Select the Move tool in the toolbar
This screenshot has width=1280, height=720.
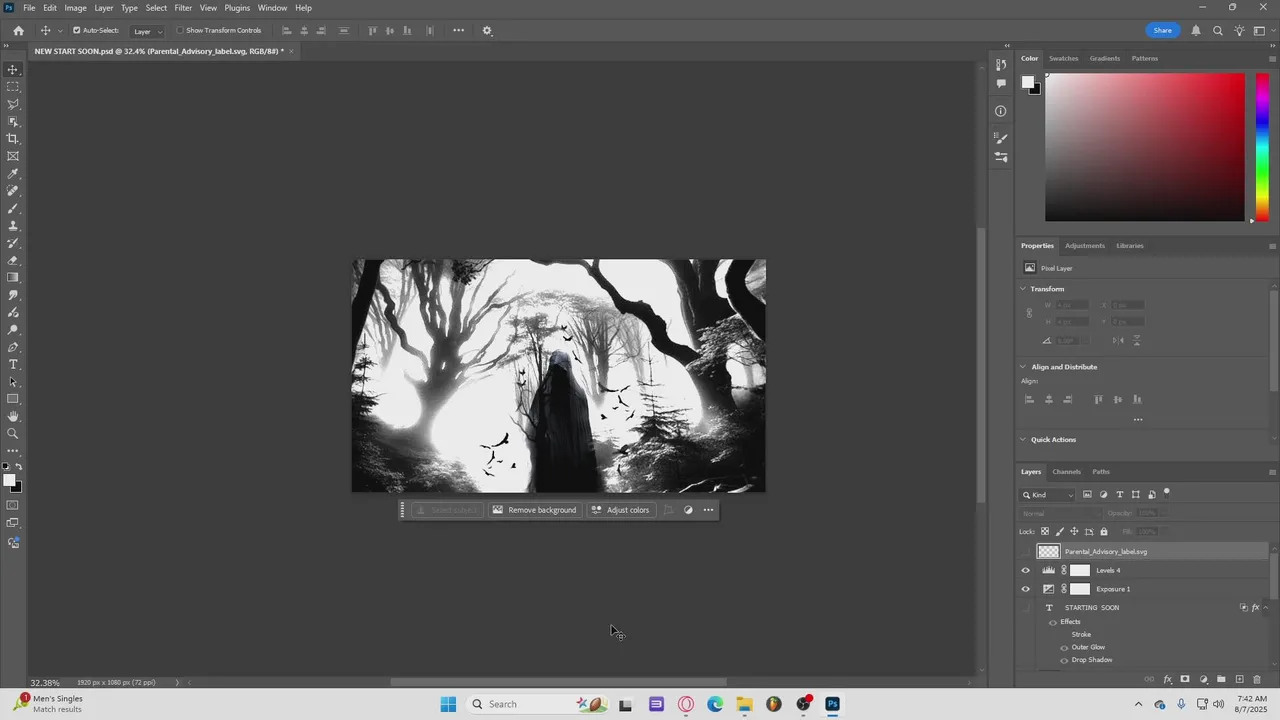click(13, 69)
